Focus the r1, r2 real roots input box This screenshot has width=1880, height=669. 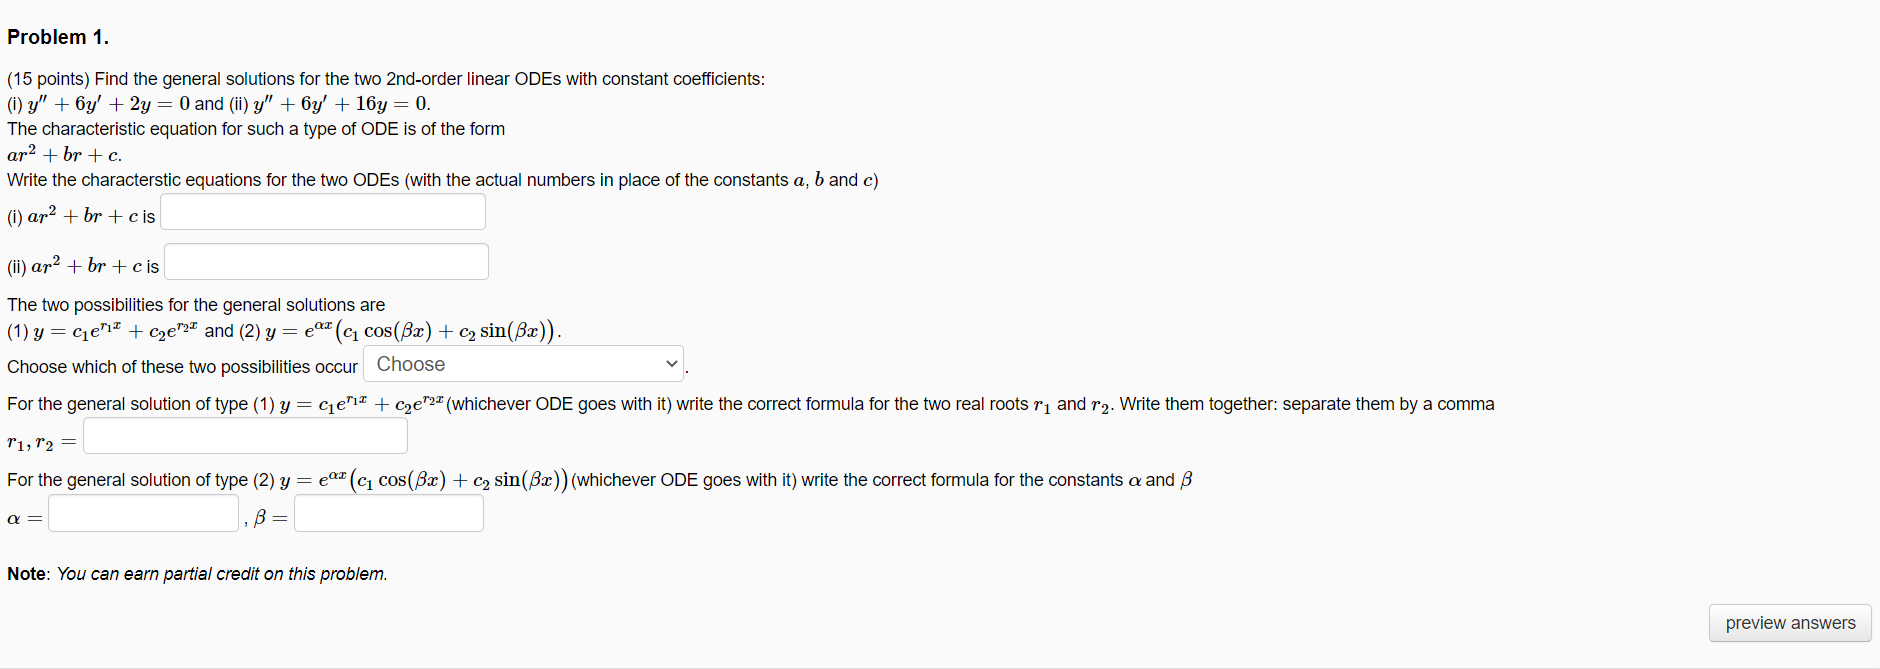tap(245, 436)
